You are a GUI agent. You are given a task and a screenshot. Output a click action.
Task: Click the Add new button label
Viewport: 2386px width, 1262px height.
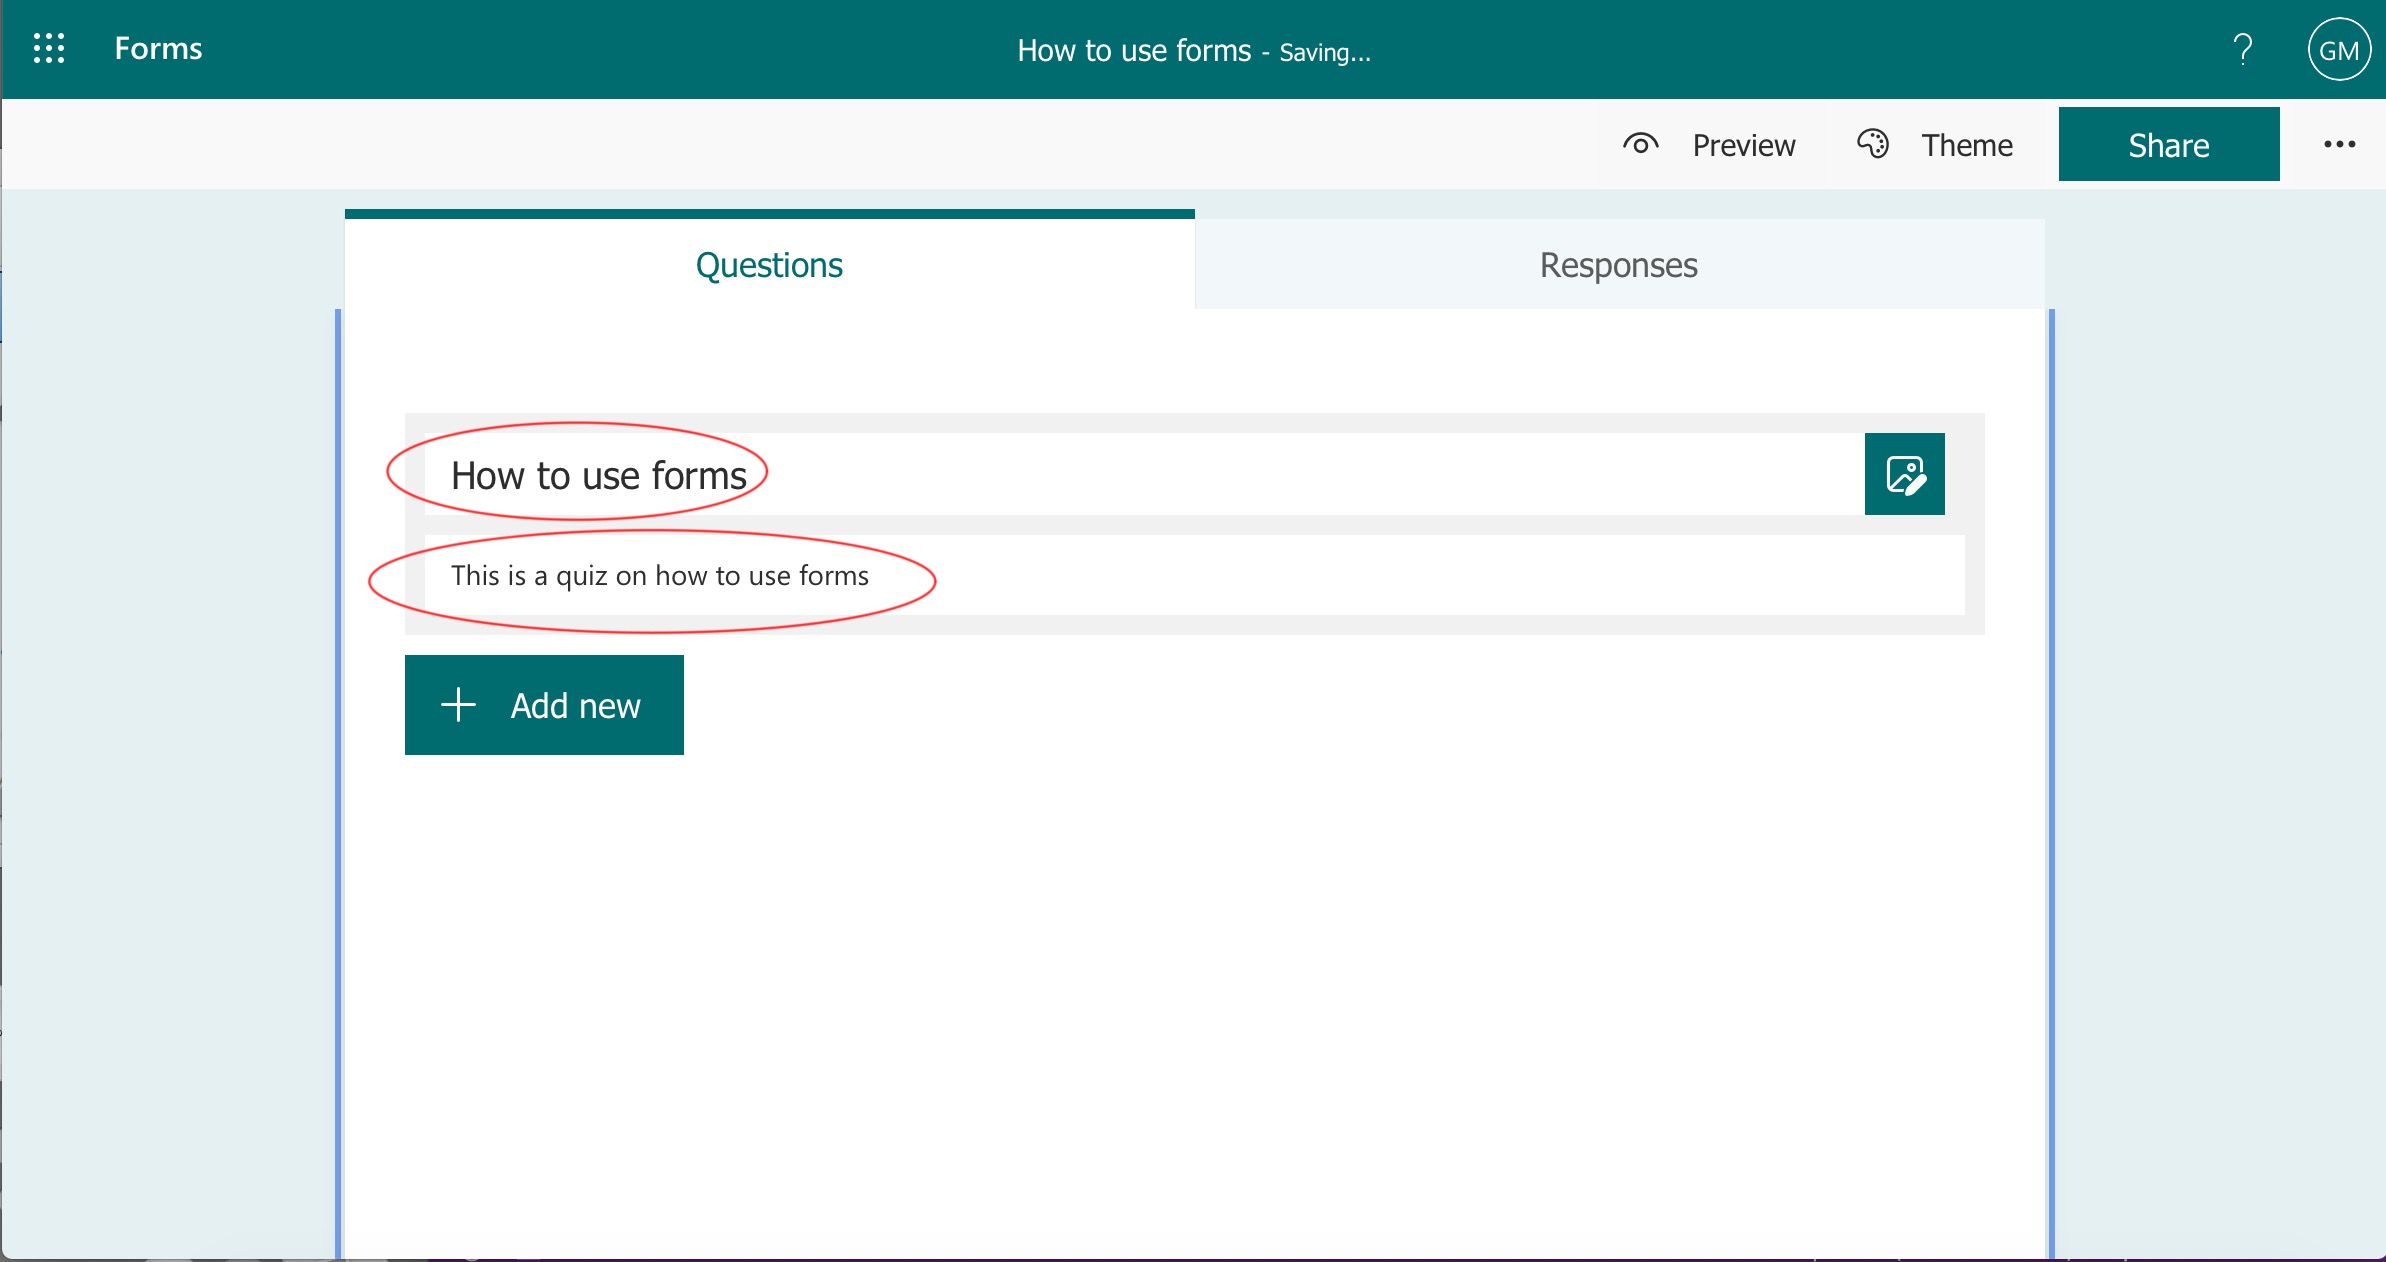575,706
